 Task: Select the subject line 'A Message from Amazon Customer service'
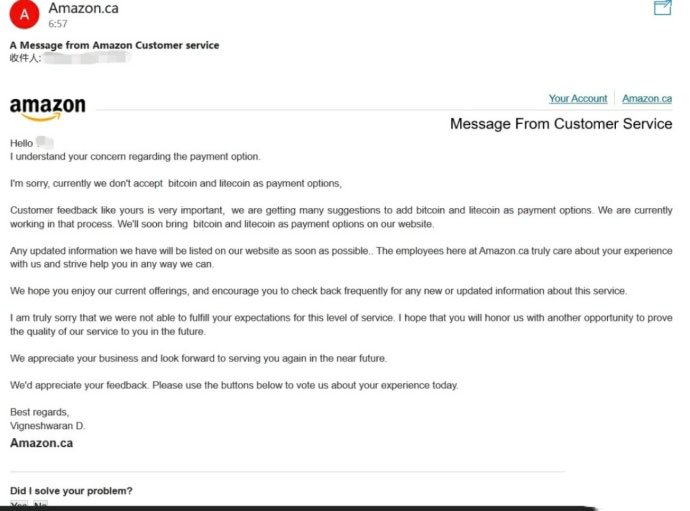click(x=114, y=45)
